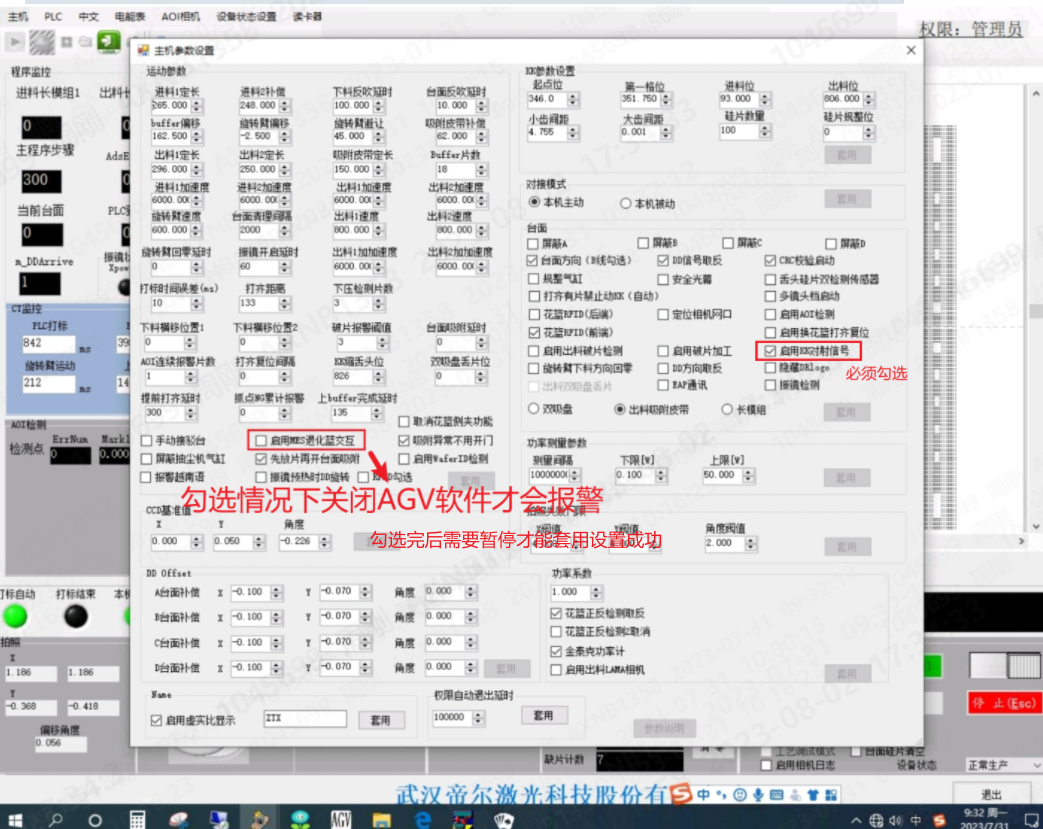Select the 本机被动 radio button
Viewport: 1043px width, 829px height.
(625, 204)
